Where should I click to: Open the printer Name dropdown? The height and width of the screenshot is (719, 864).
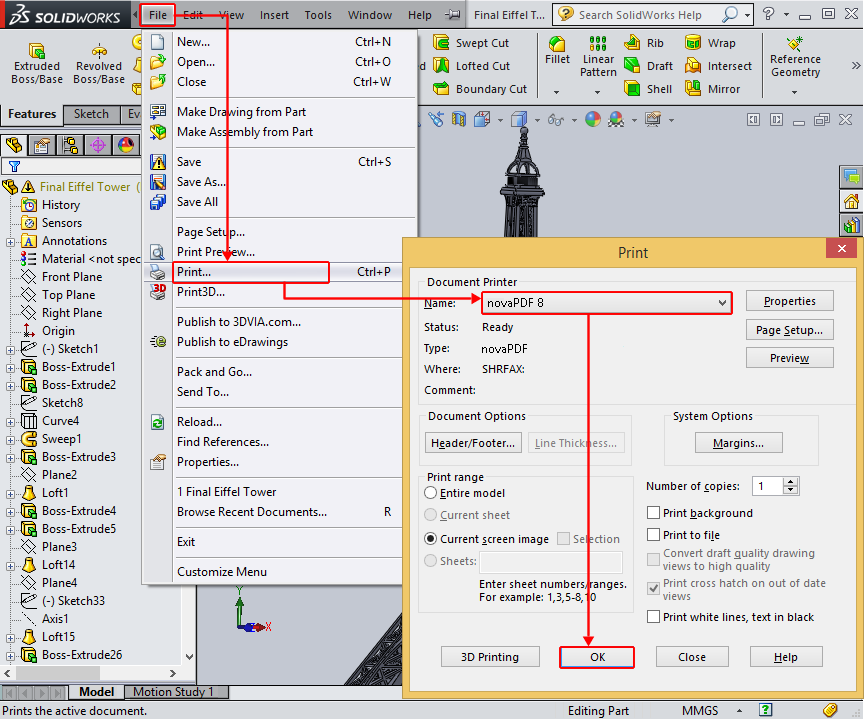(606, 302)
